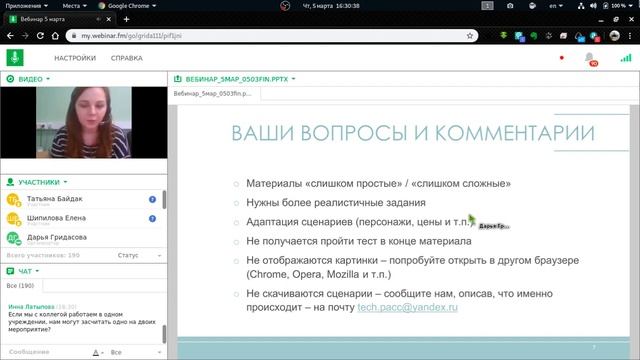Click the presenter video thumbnail
The image size is (640, 360).
(x=84, y=122)
